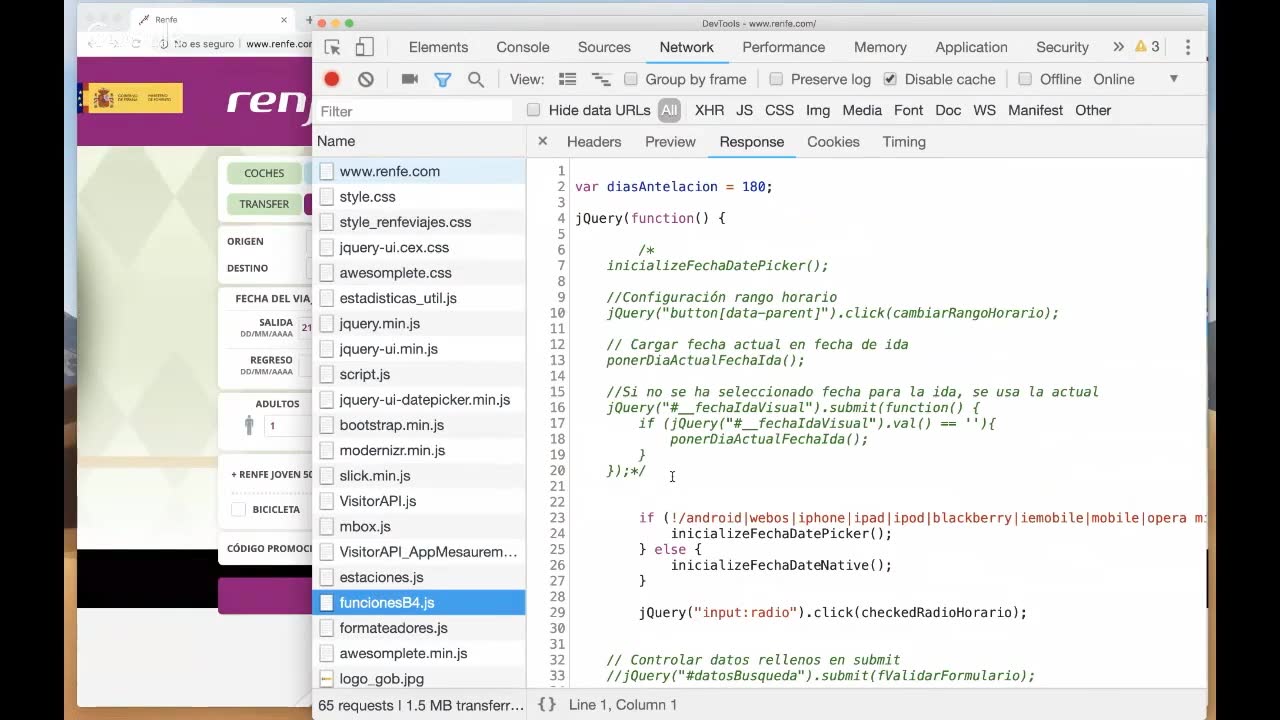Check Group by frame option

click(631, 79)
